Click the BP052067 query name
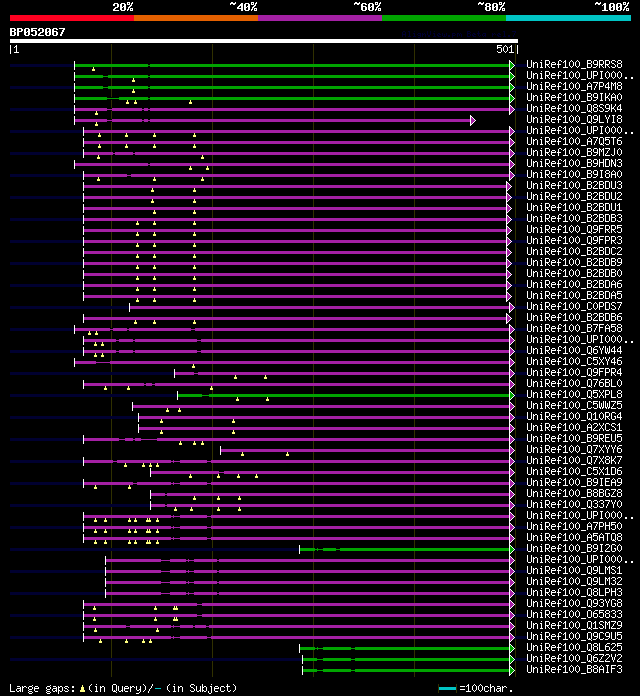The image size is (640, 696). point(37,32)
